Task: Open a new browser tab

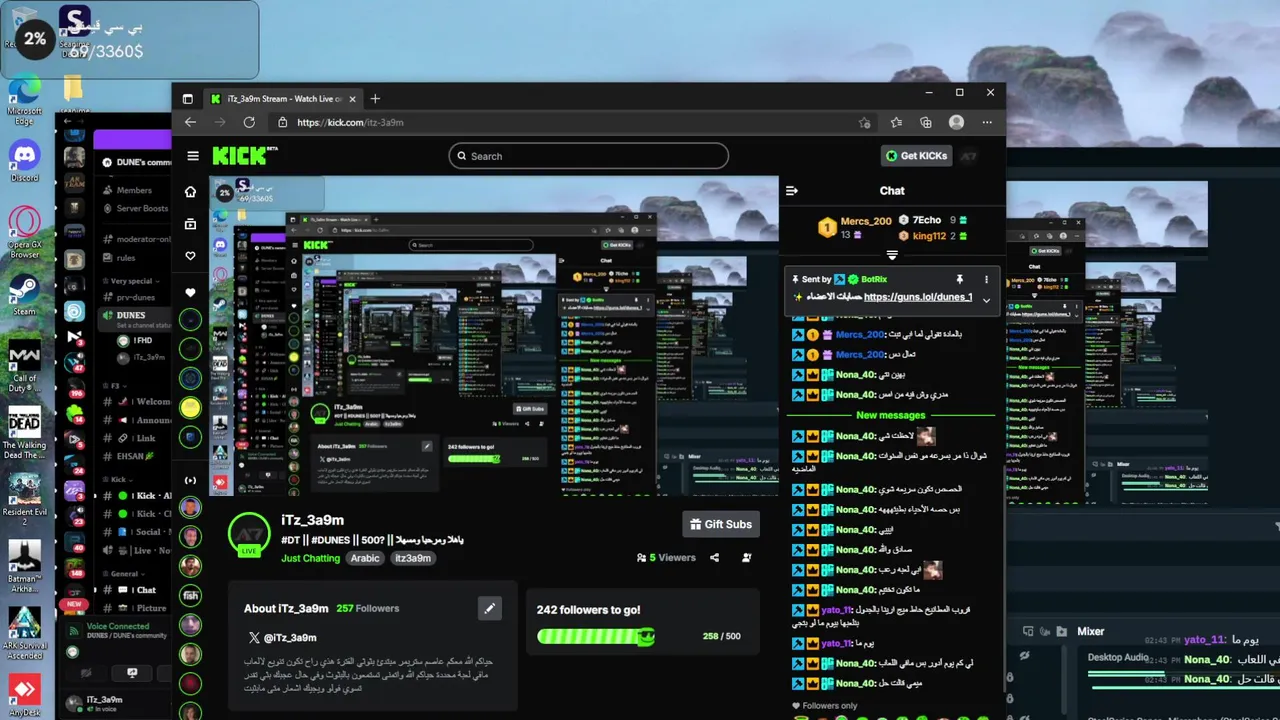Action: pyautogui.click(x=375, y=99)
